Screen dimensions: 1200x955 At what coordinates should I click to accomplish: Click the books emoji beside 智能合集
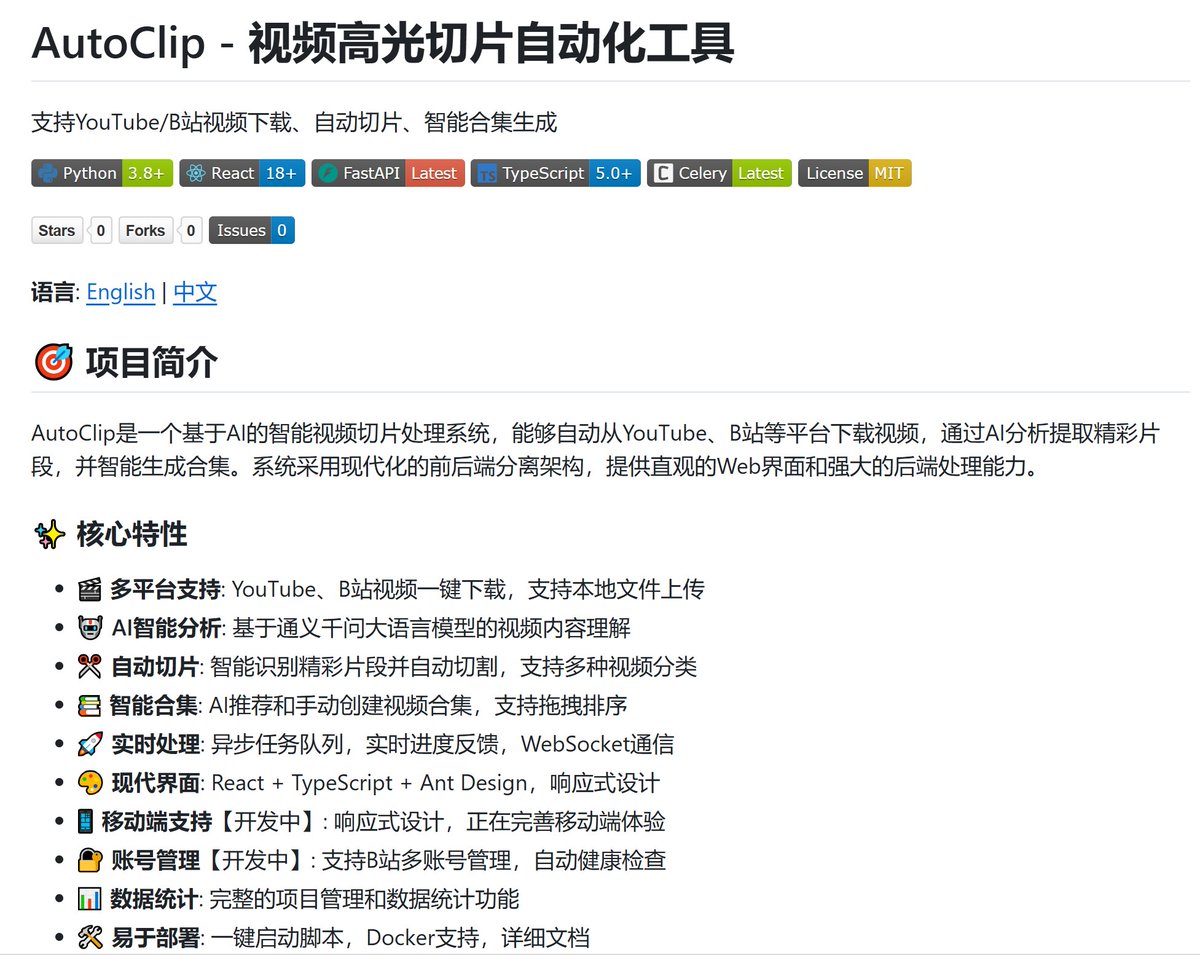(x=90, y=705)
